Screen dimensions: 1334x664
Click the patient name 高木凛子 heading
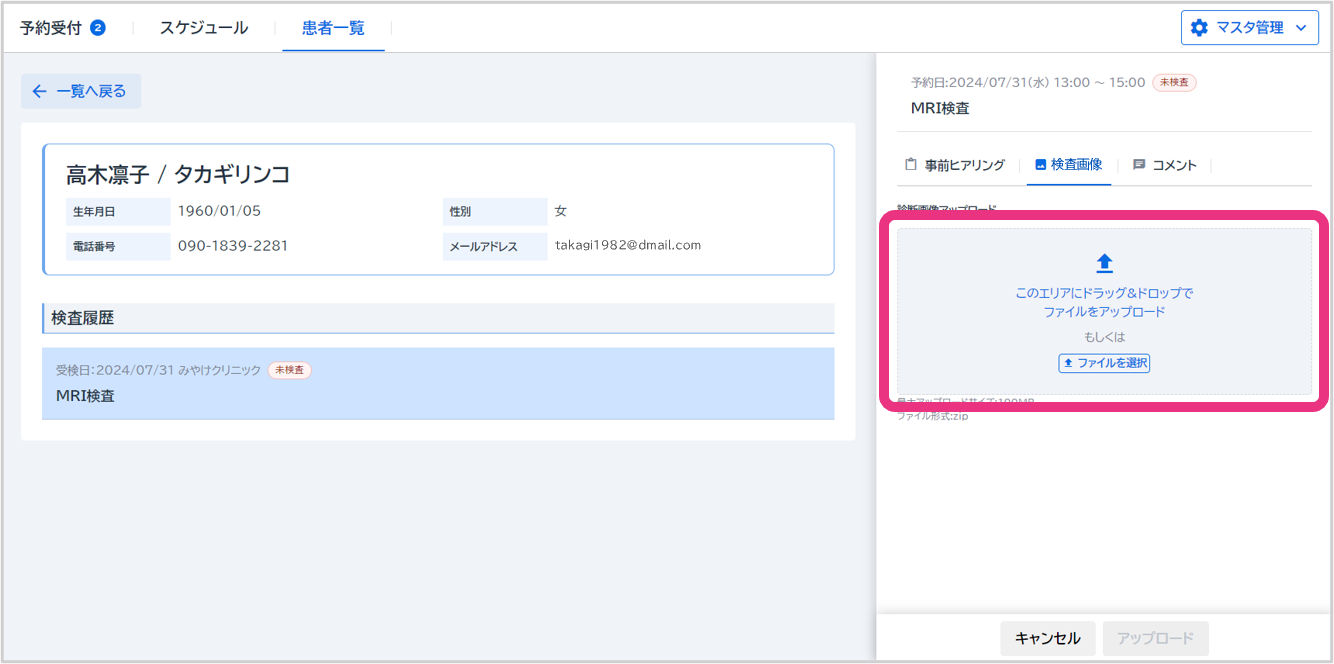[178, 174]
